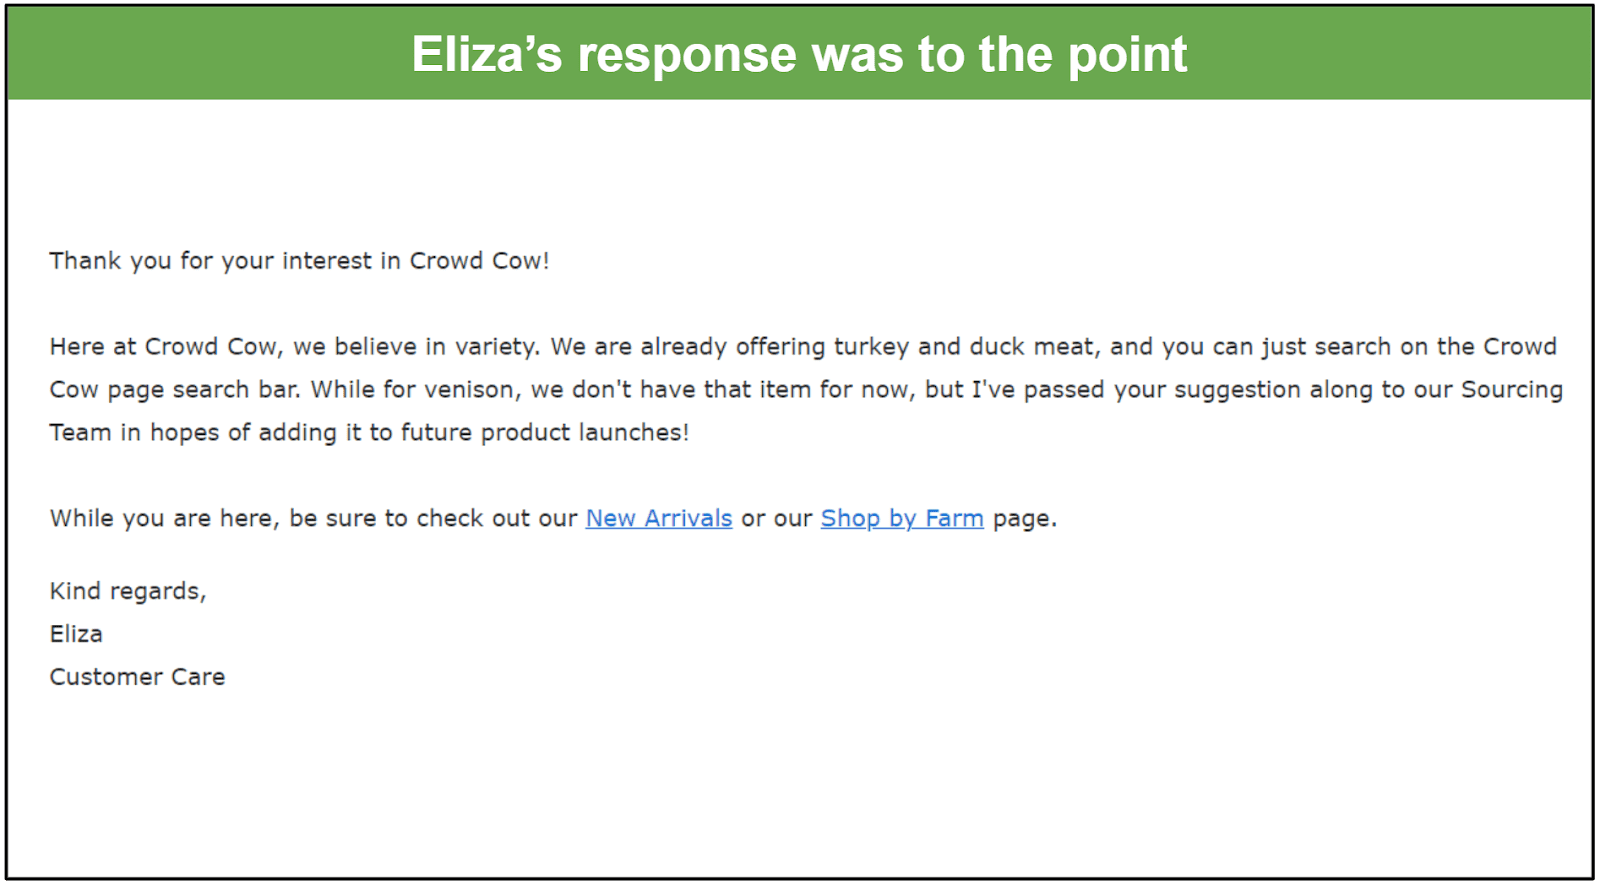Viewport: 1600px width, 886px height.
Task: Click the word 'Eliza's' in the header
Action: coord(487,54)
